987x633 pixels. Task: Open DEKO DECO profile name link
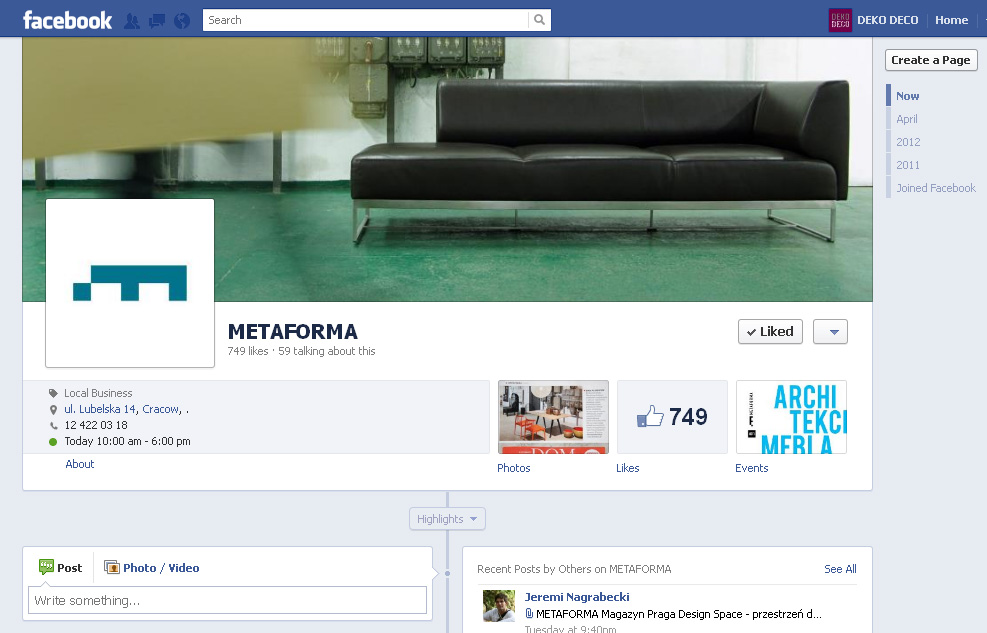(x=888, y=20)
